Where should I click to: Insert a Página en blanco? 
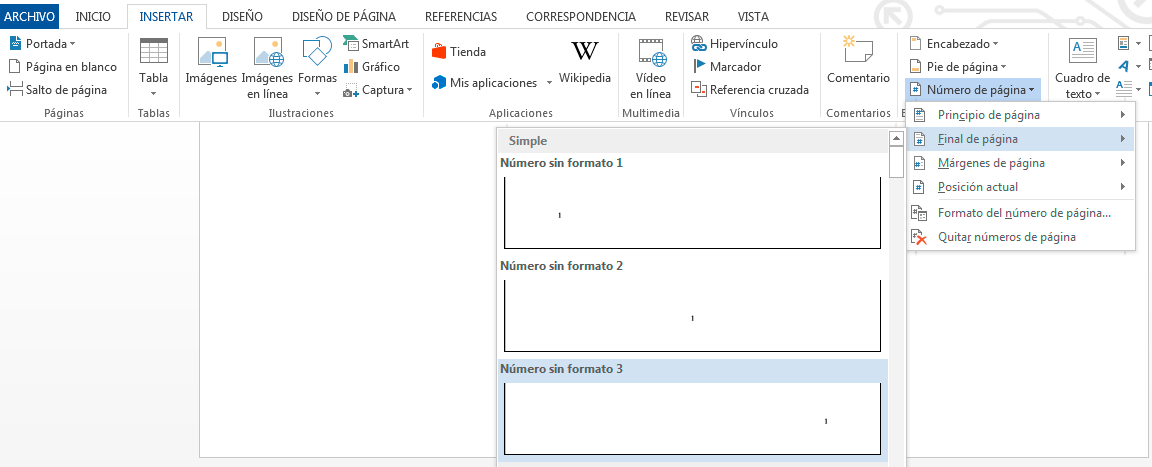(x=62, y=67)
